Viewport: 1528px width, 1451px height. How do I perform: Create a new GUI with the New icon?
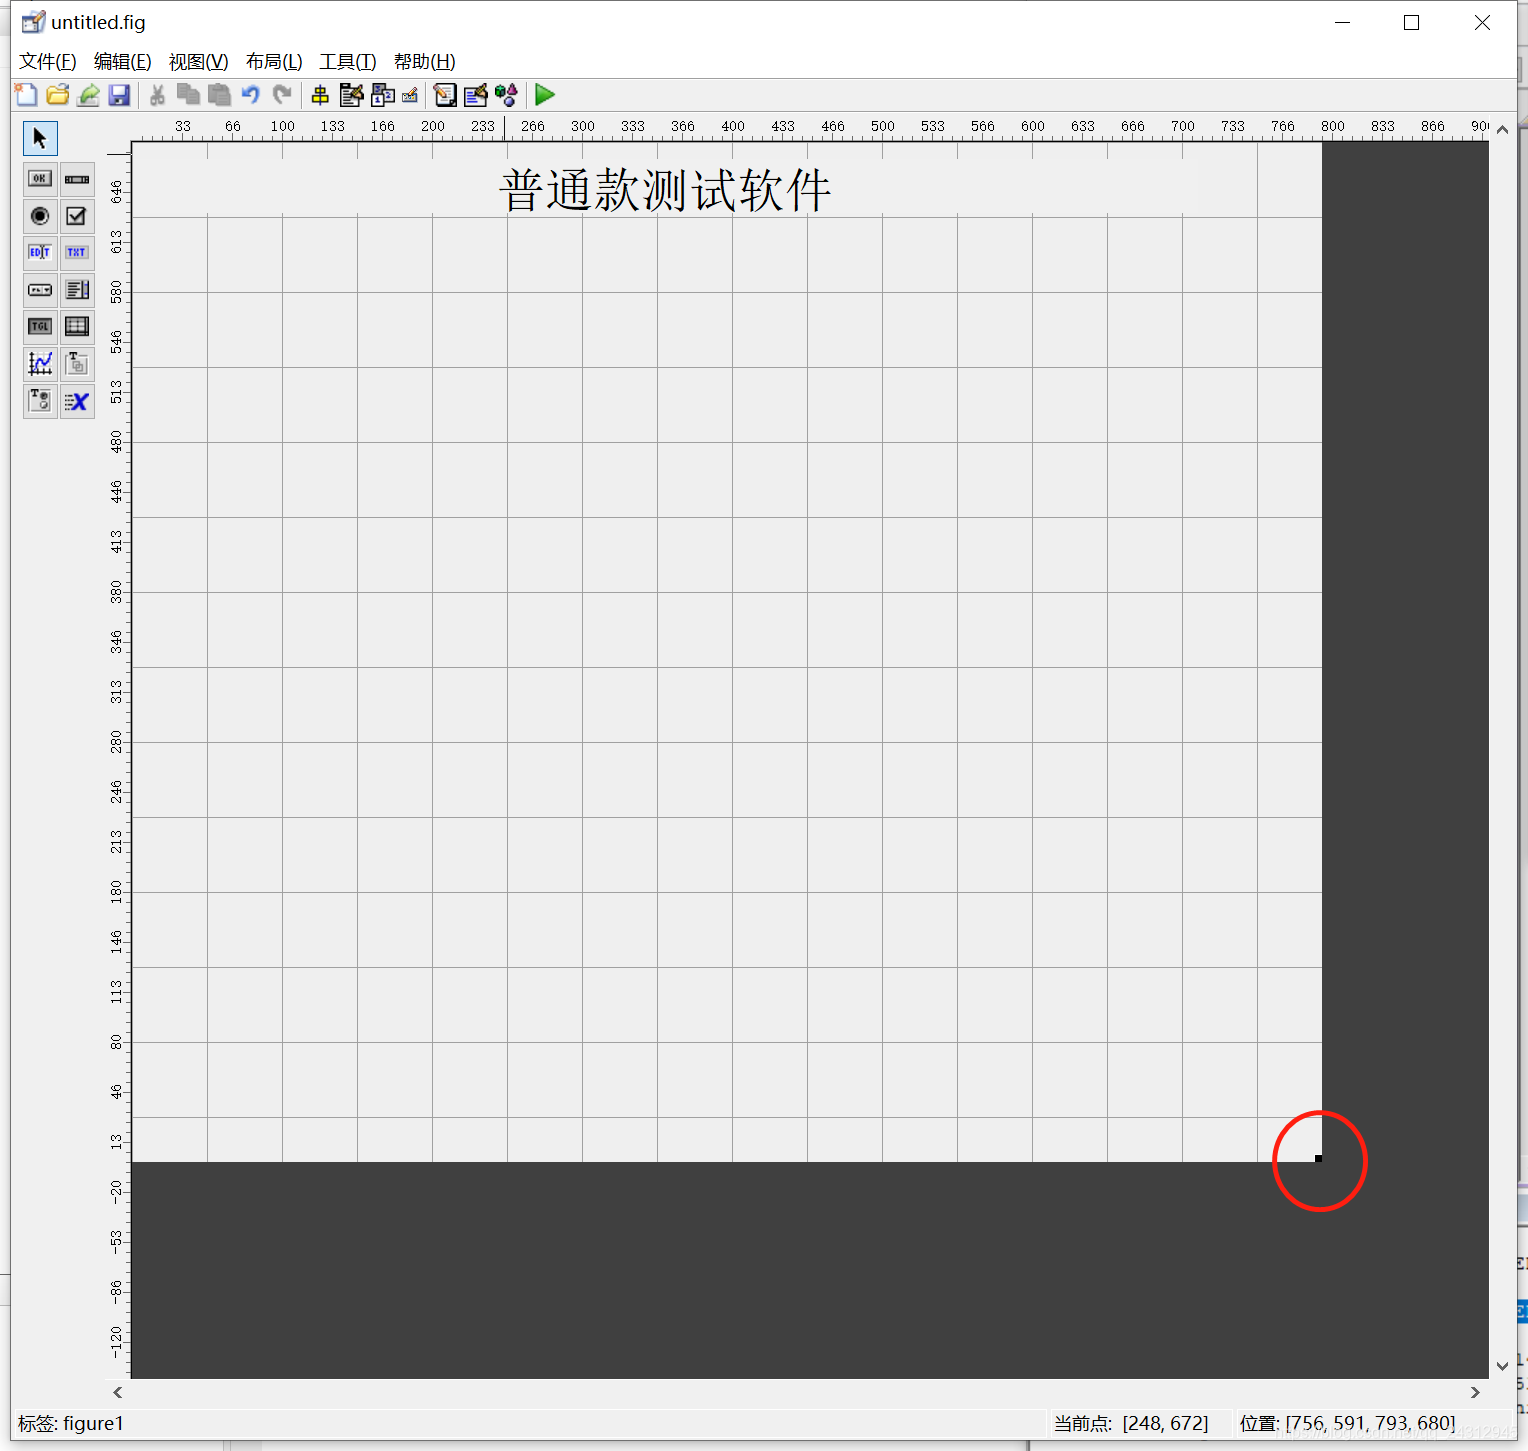coord(26,95)
